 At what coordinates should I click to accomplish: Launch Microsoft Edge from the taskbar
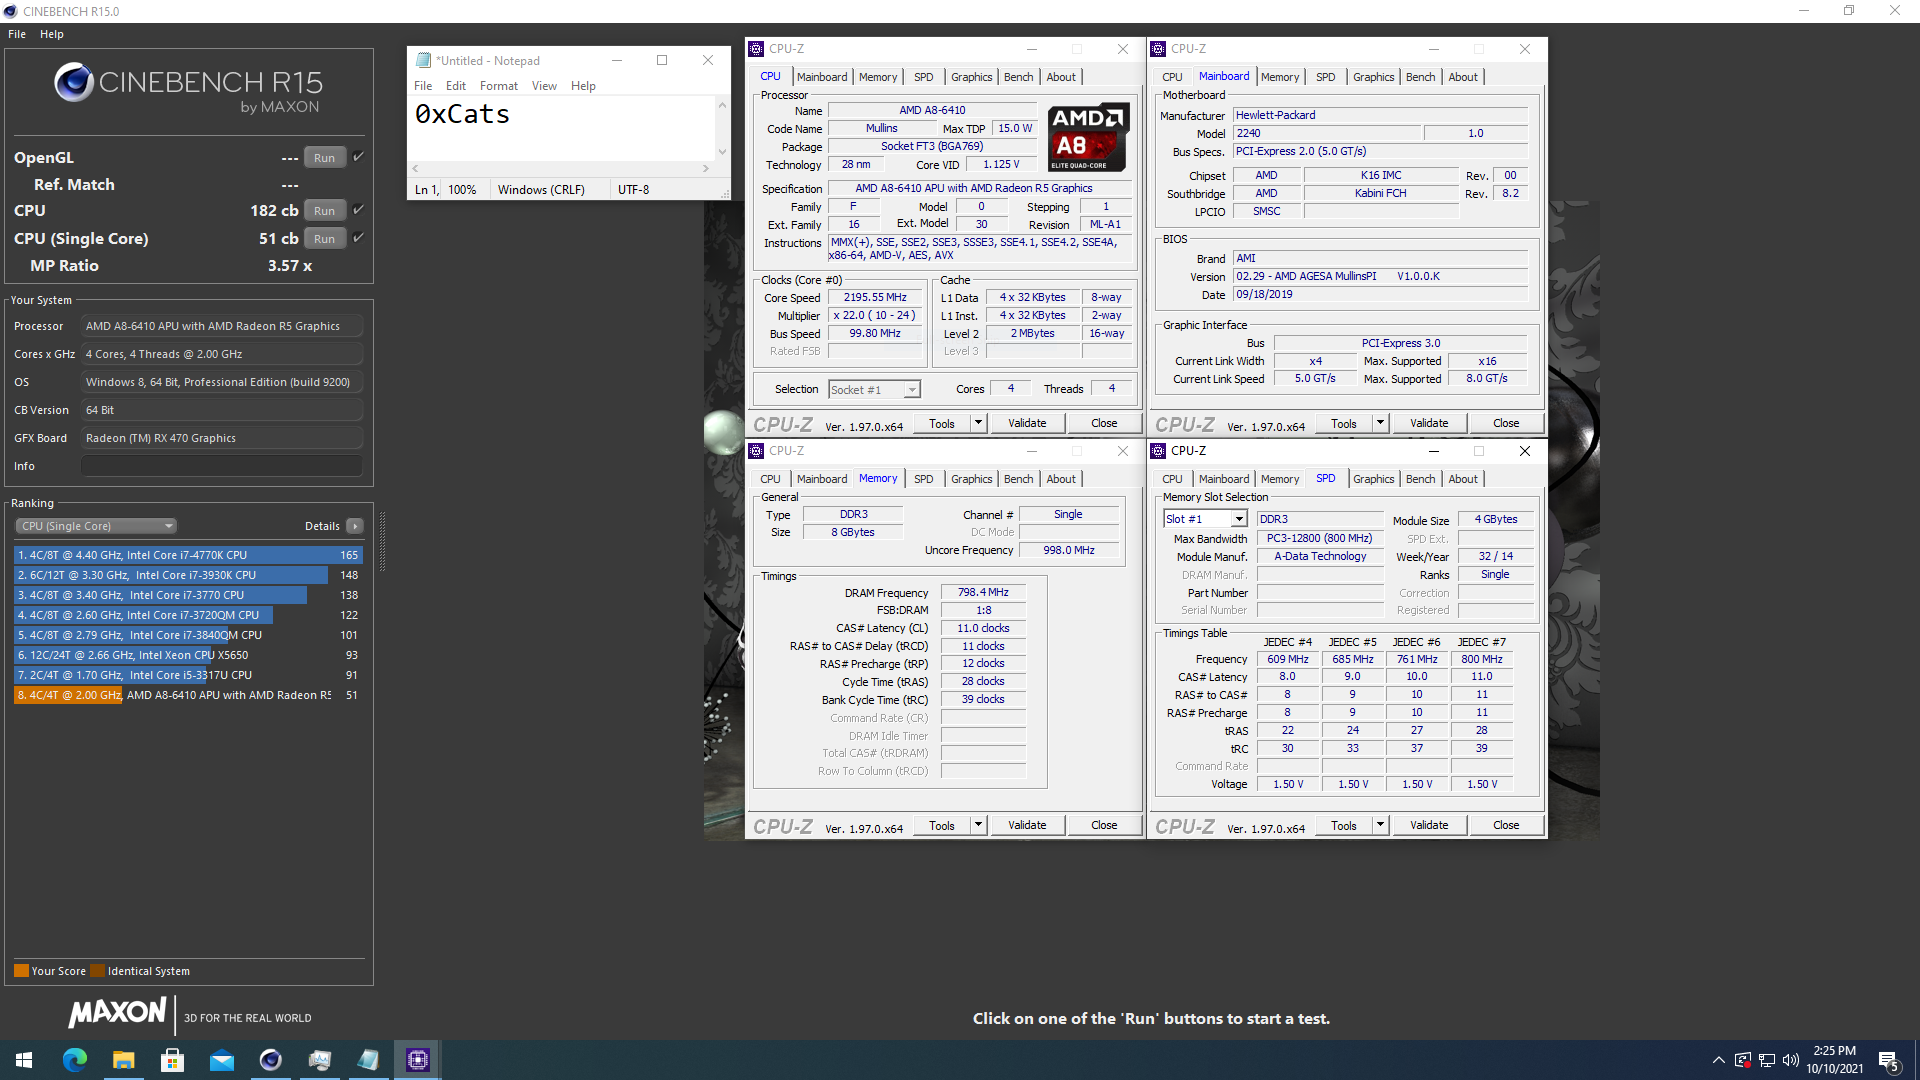[x=75, y=1060]
